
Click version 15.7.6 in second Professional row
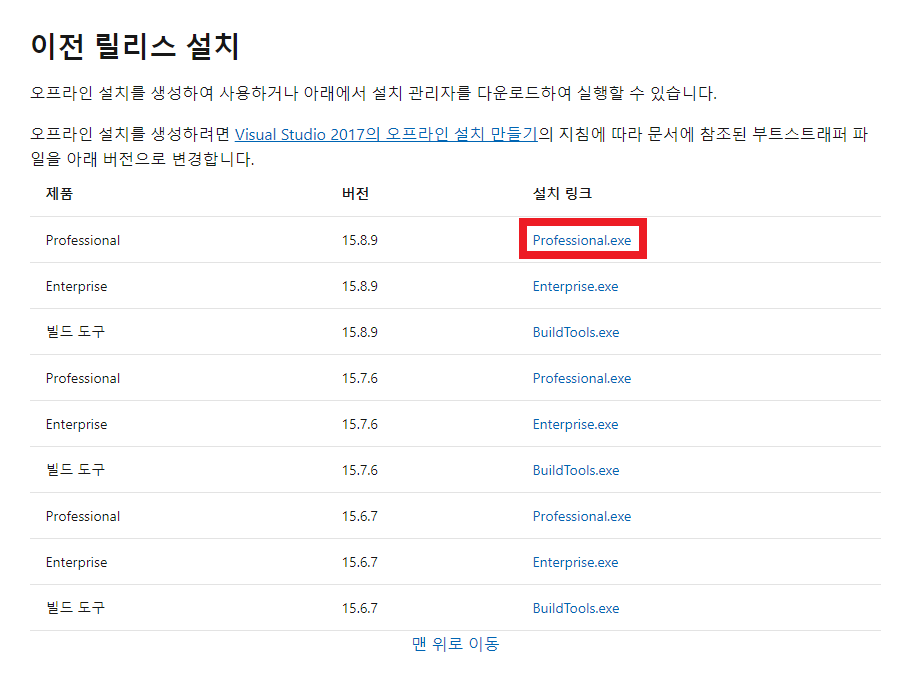point(359,378)
